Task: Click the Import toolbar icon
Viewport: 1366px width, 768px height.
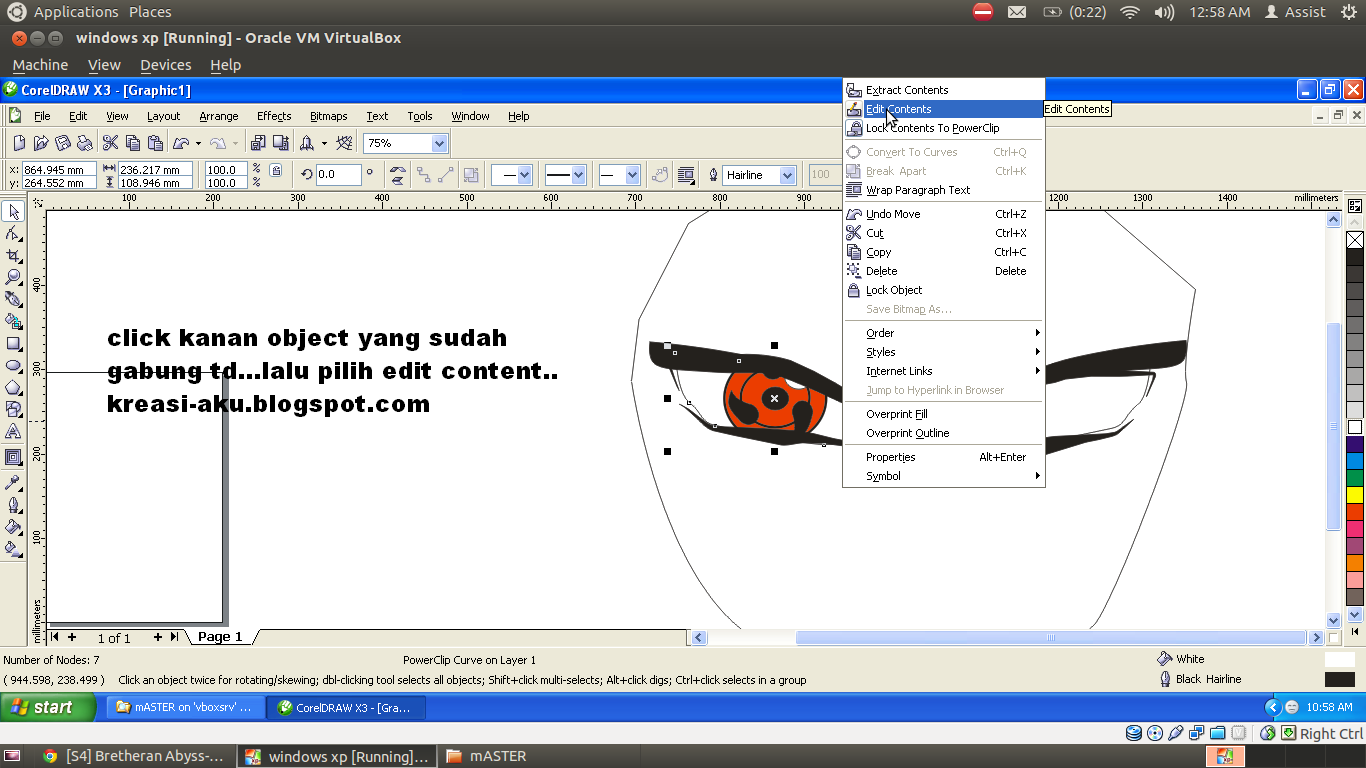Action: (259, 143)
